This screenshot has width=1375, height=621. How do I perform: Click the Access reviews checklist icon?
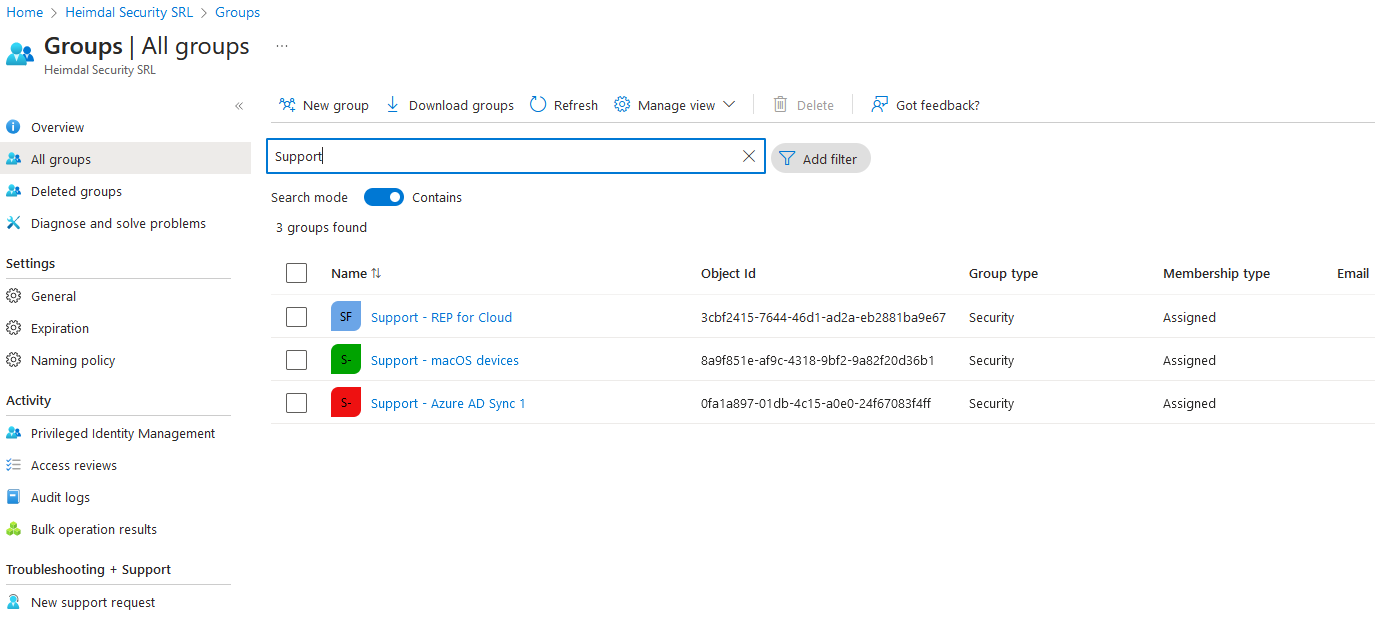click(x=13, y=465)
